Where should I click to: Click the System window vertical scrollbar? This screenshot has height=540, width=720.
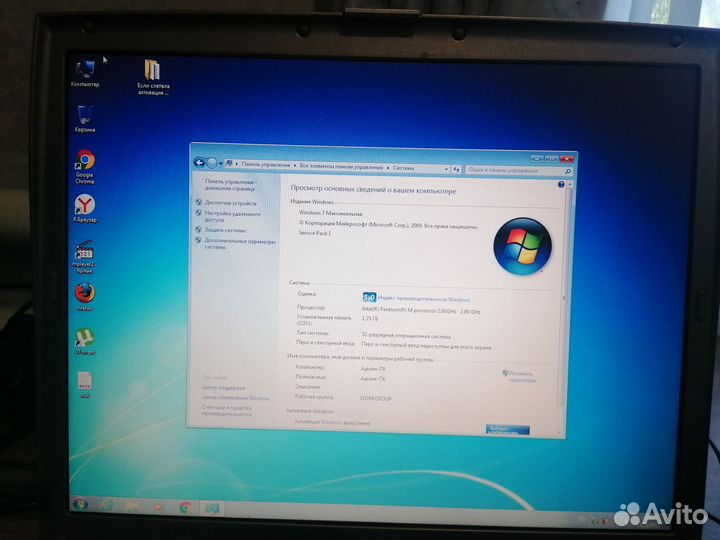pyautogui.click(x=565, y=298)
